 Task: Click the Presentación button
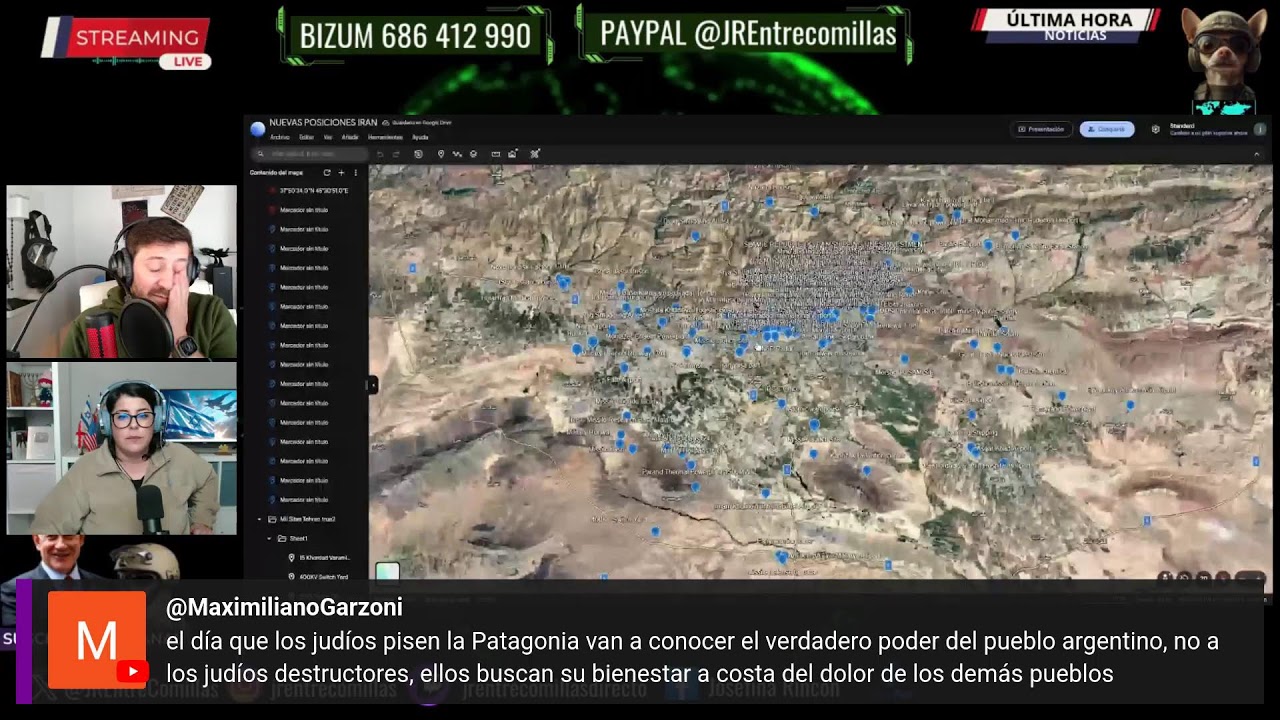pyautogui.click(x=1041, y=129)
